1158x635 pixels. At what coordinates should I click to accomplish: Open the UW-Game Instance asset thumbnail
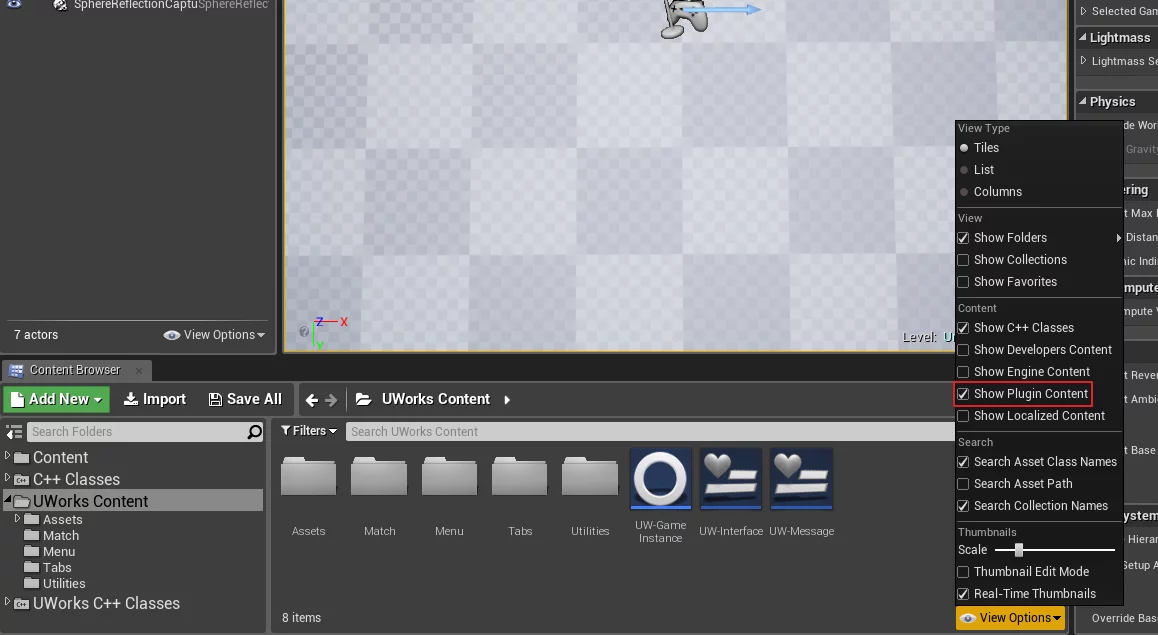pyautogui.click(x=660, y=478)
